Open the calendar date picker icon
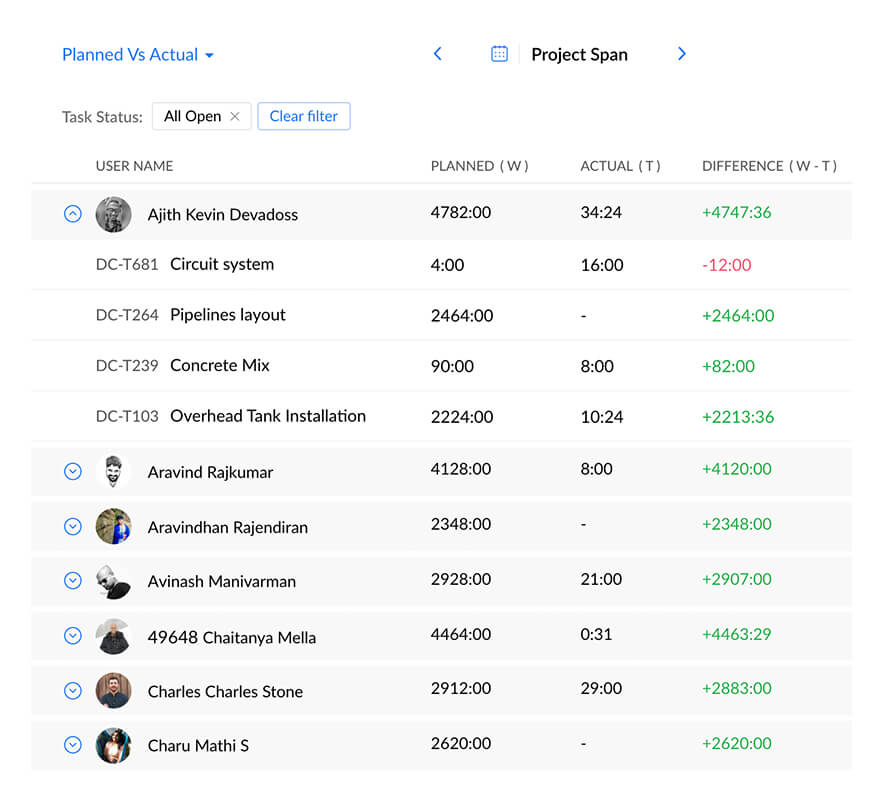Image resolution: width=879 pixels, height=800 pixels. point(499,54)
